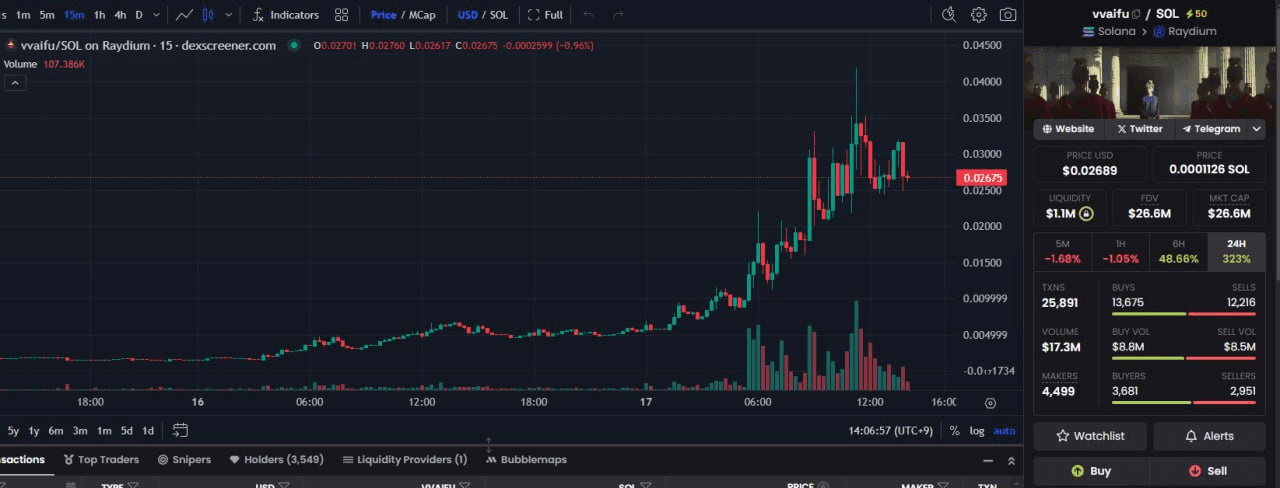
Task: Set chart range to 1d
Action: tap(148, 431)
